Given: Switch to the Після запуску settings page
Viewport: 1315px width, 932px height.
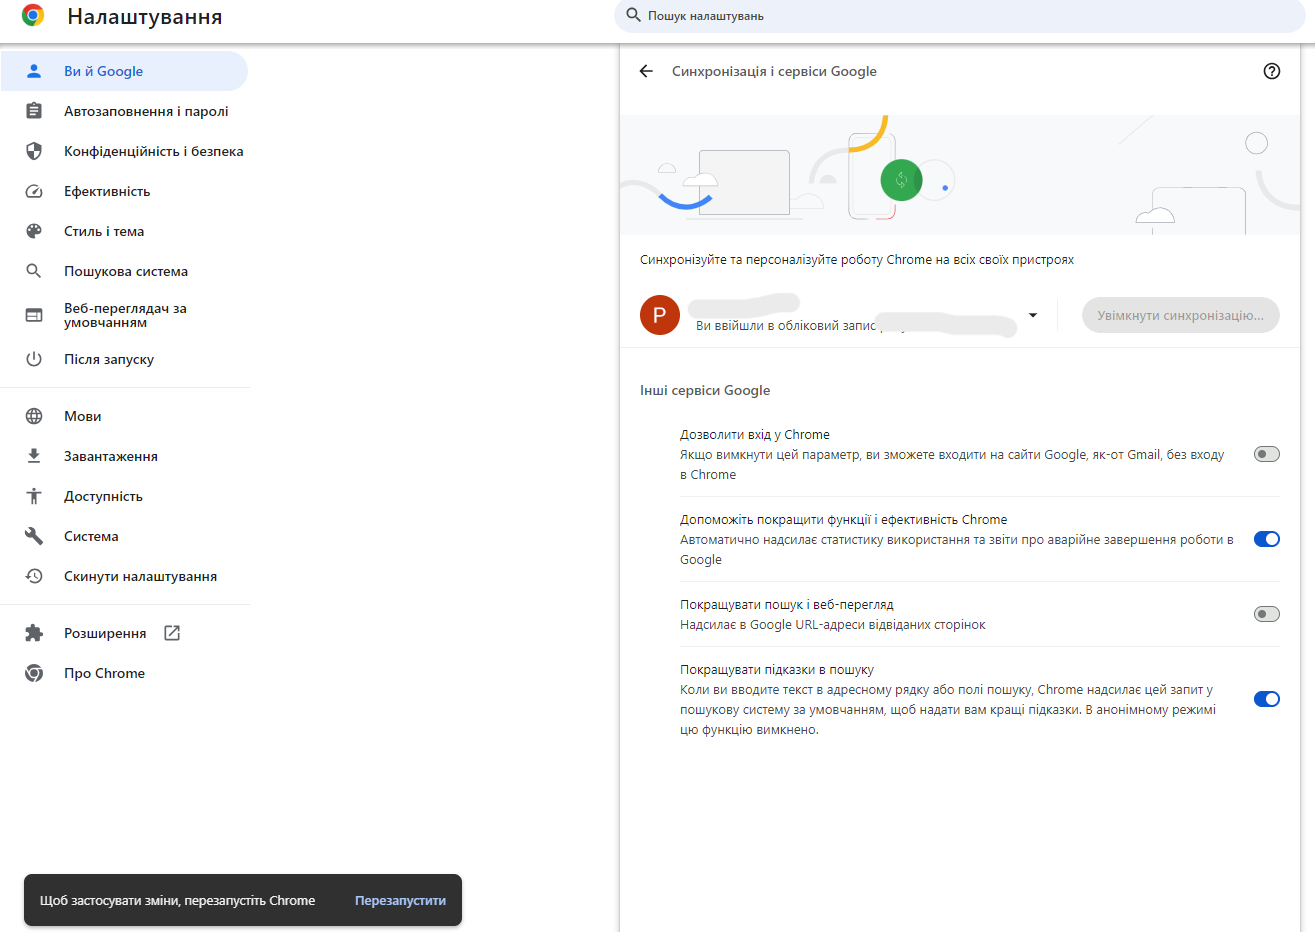Looking at the screenshot, I should click(x=108, y=359).
